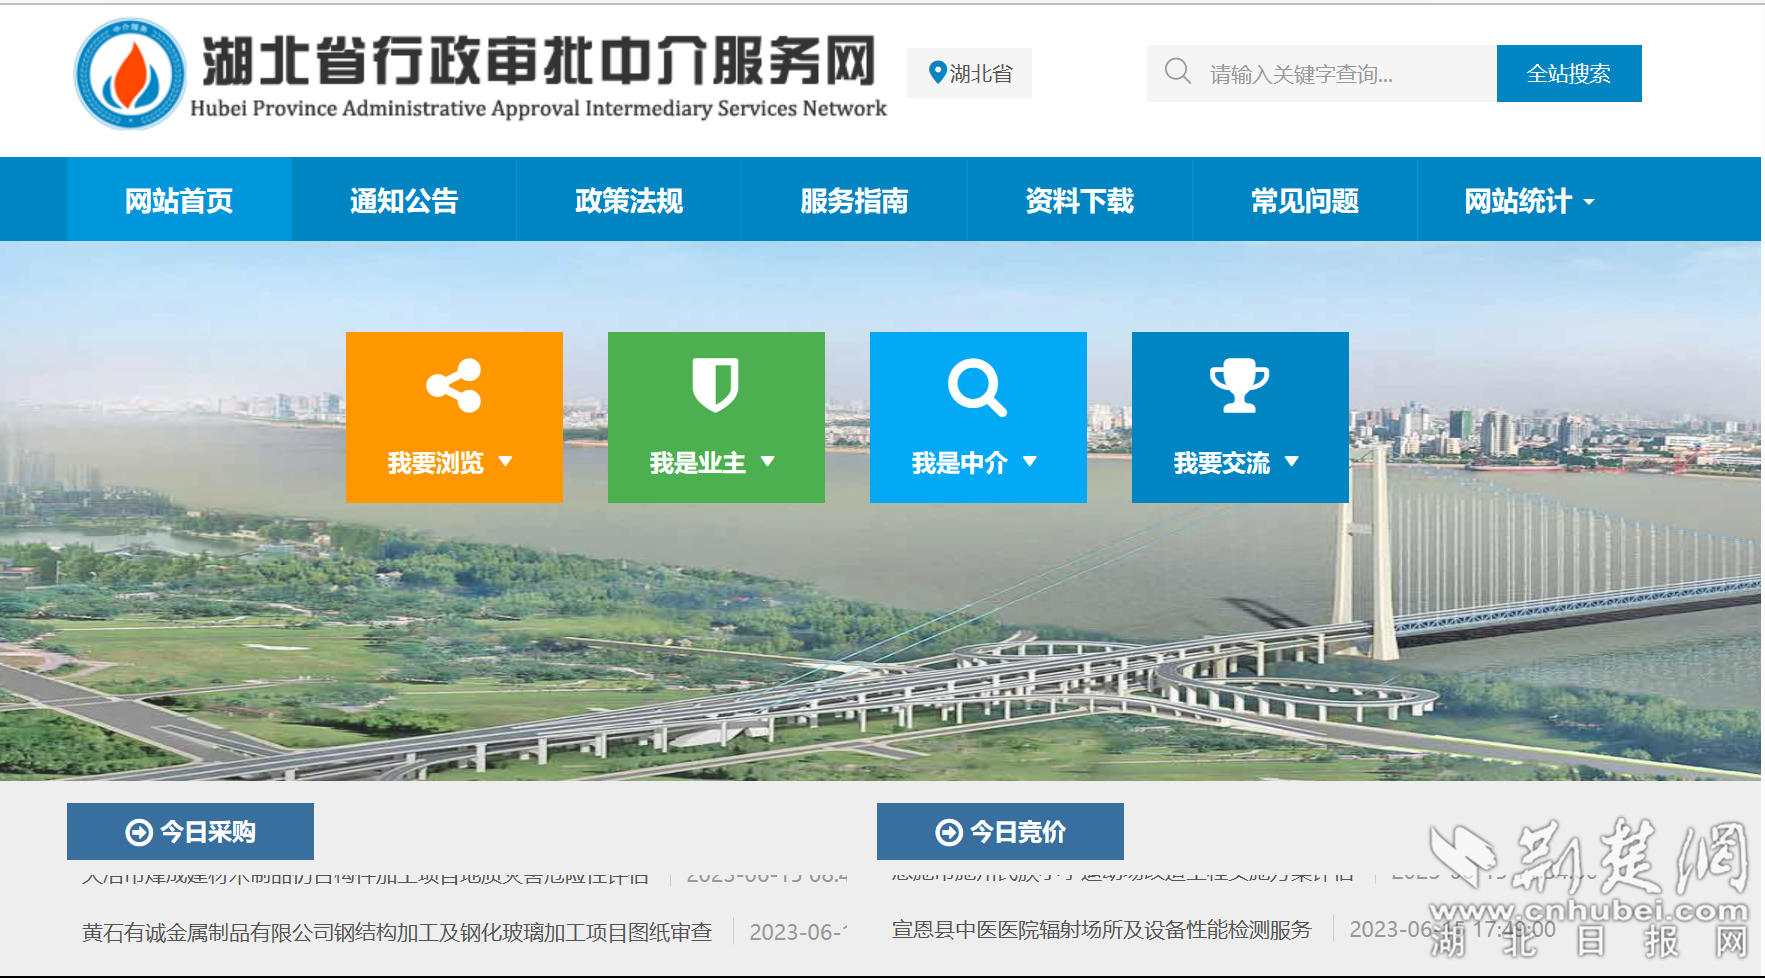Expand the 我要浏览 dropdown arrow
Screen dimensions: 1765x978
[x=505, y=462]
